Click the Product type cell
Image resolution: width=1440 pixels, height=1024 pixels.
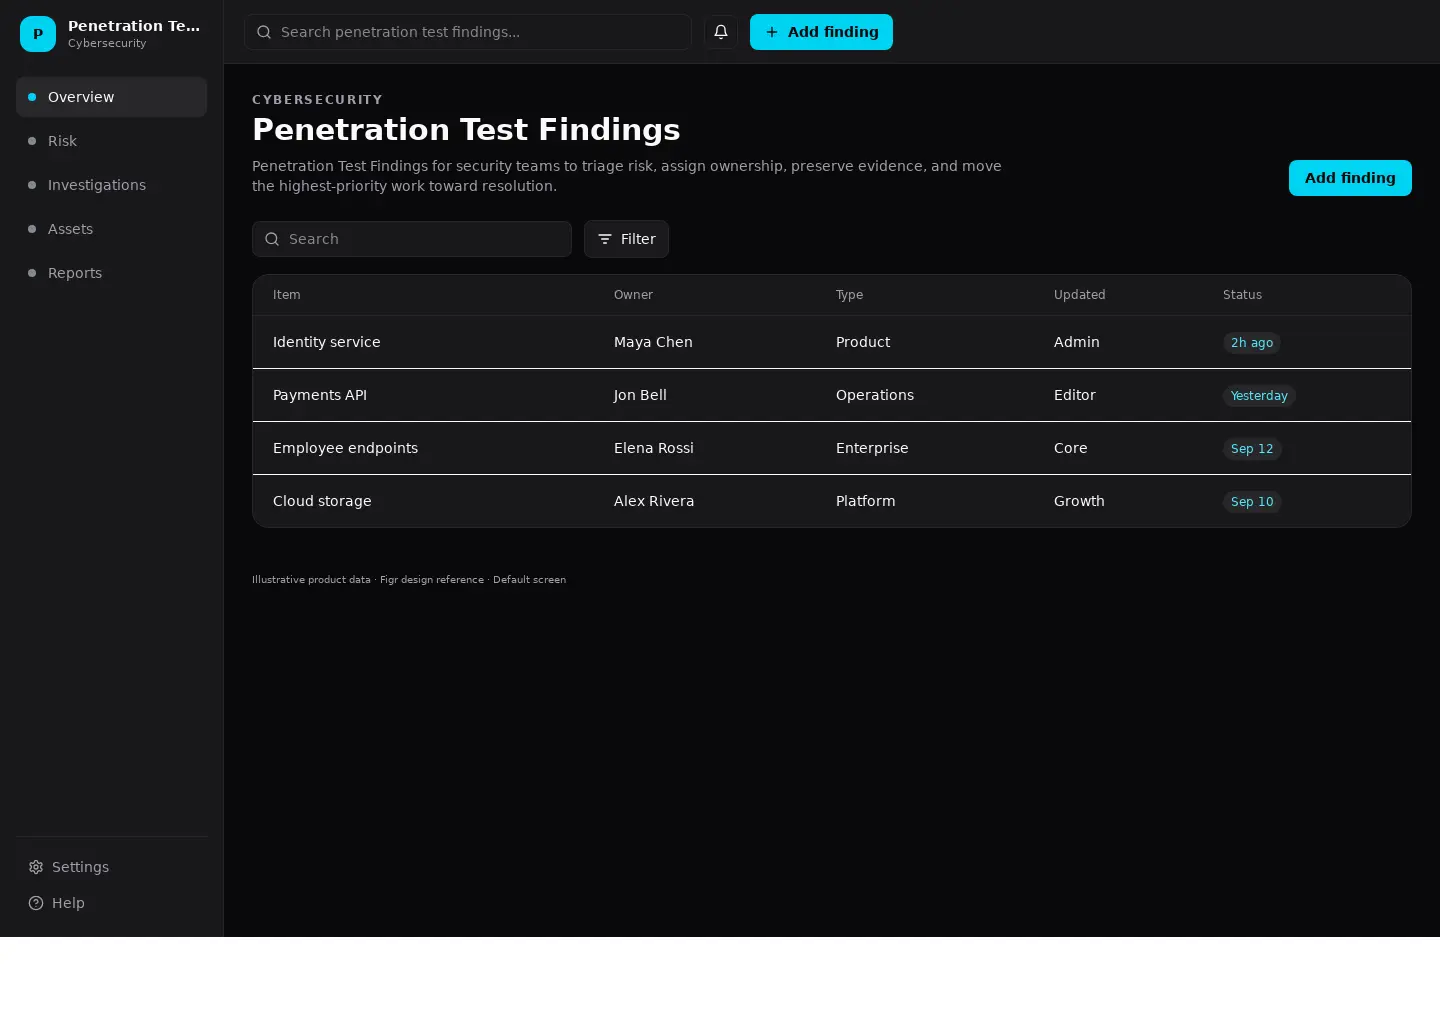(863, 342)
